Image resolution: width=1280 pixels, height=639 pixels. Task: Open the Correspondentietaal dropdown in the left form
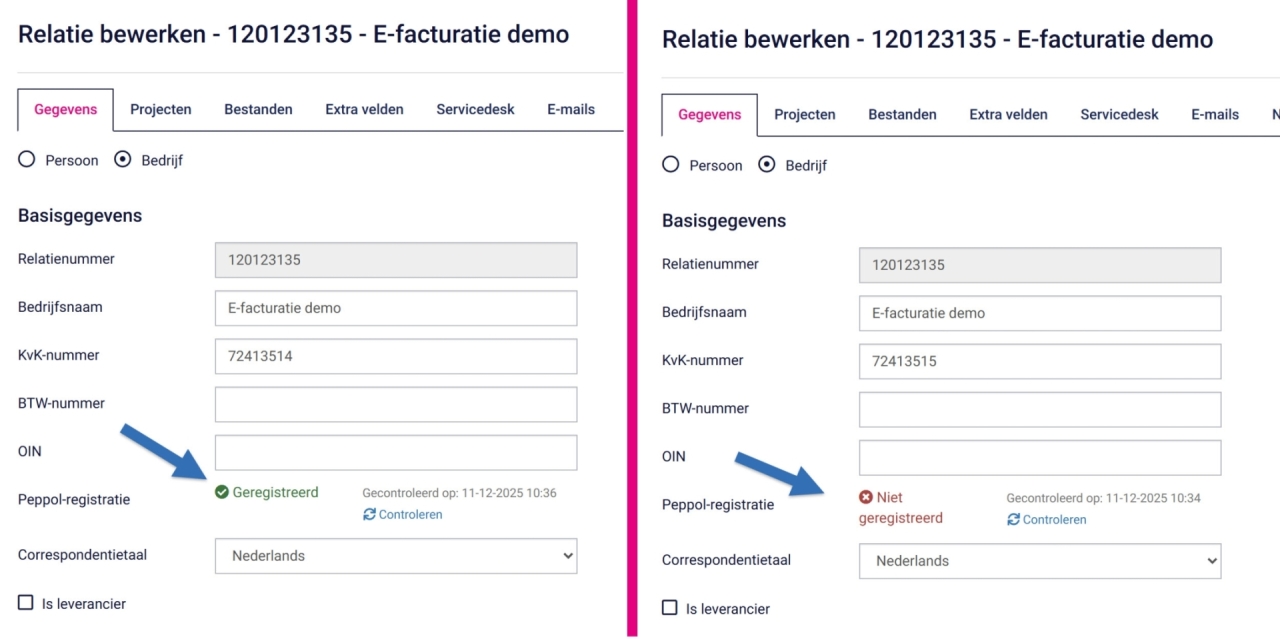pos(396,556)
